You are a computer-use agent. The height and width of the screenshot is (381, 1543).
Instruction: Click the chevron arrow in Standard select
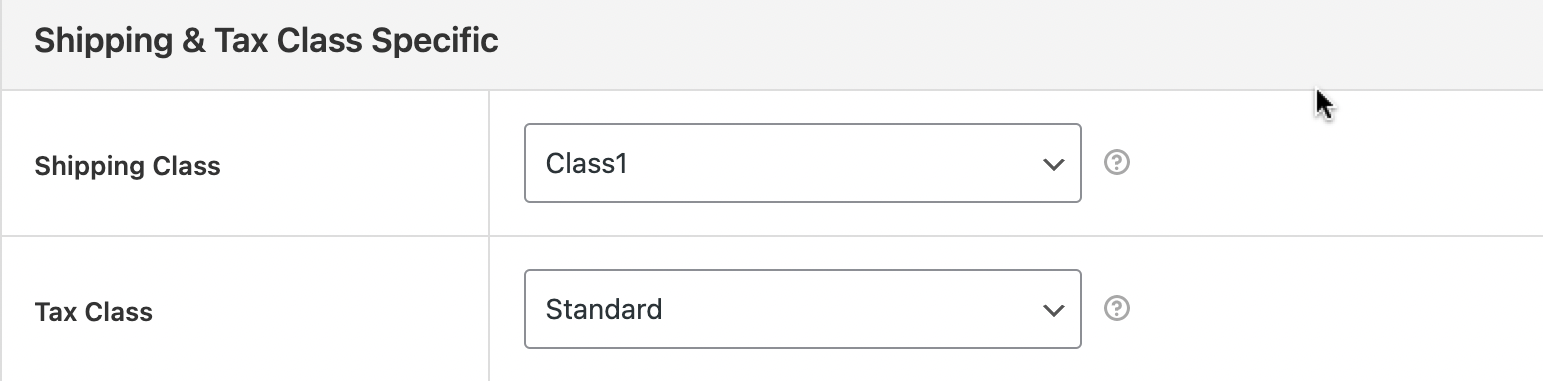pos(1053,310)
